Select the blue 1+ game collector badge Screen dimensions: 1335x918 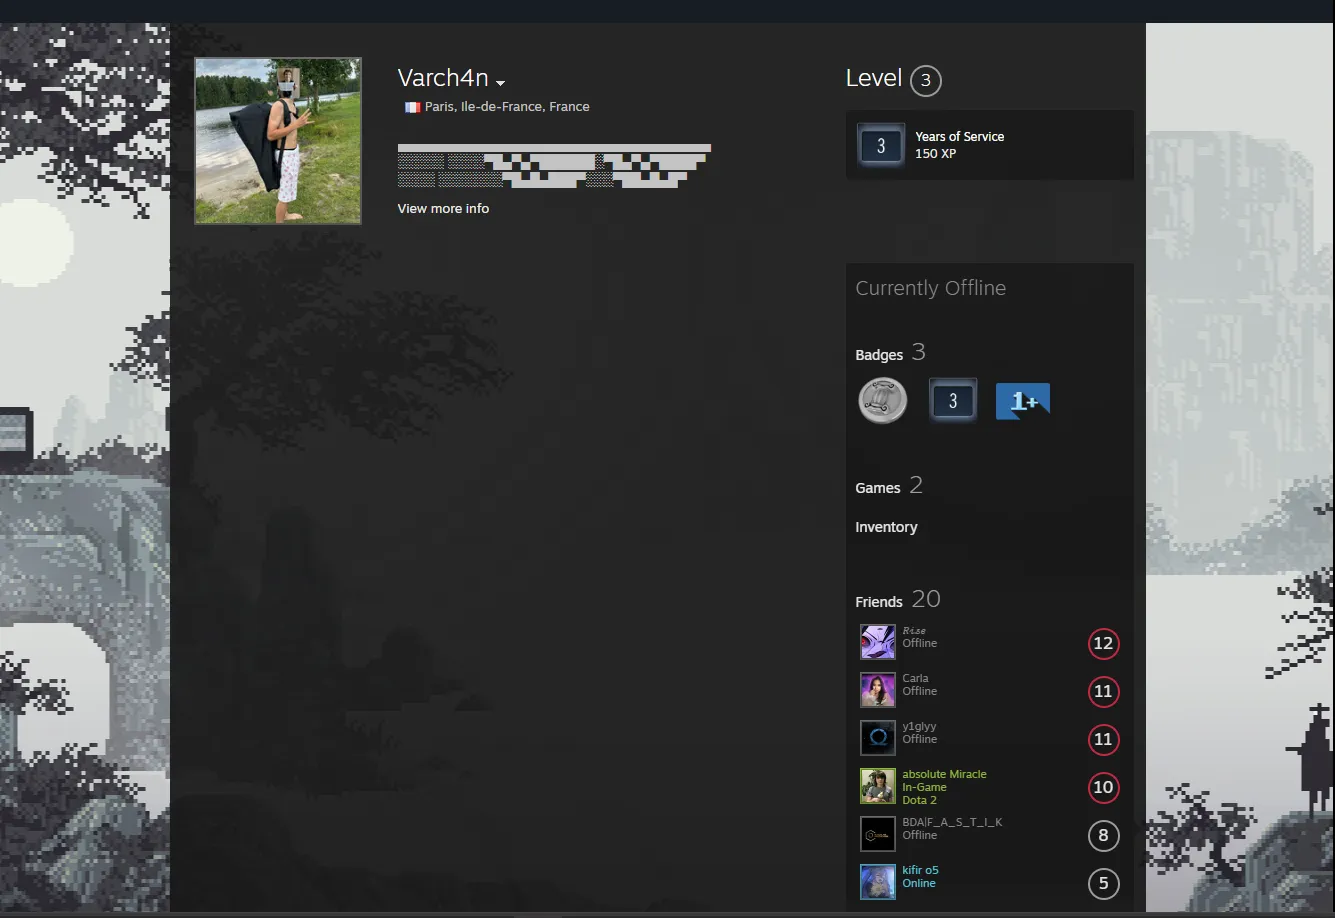1023,401
